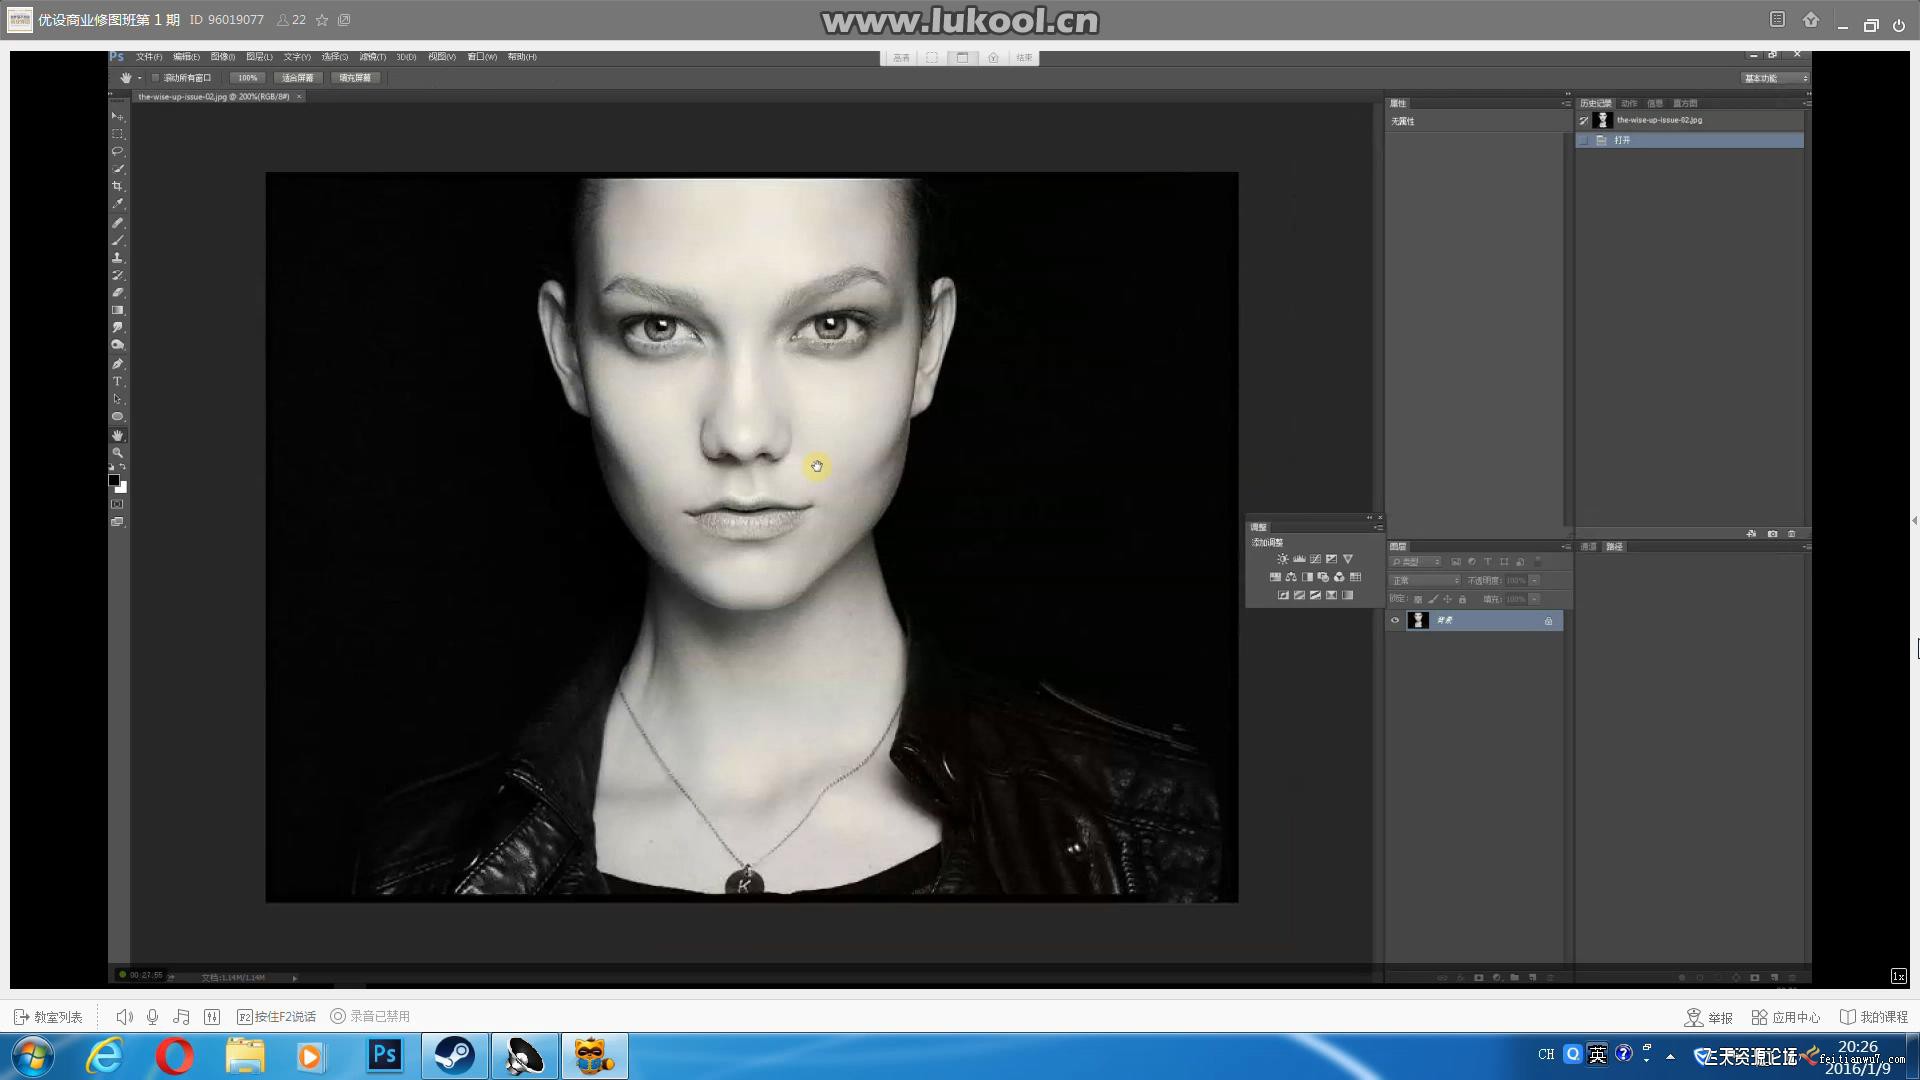Select the Lasso tool
This screenshot has height=1080, width=1920.
[117, 150]
